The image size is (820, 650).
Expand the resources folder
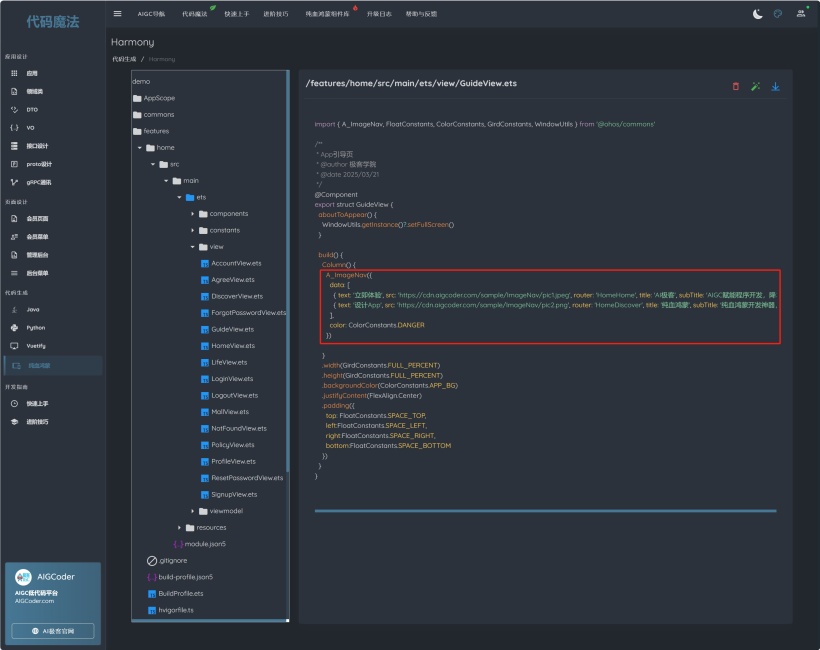180,527
